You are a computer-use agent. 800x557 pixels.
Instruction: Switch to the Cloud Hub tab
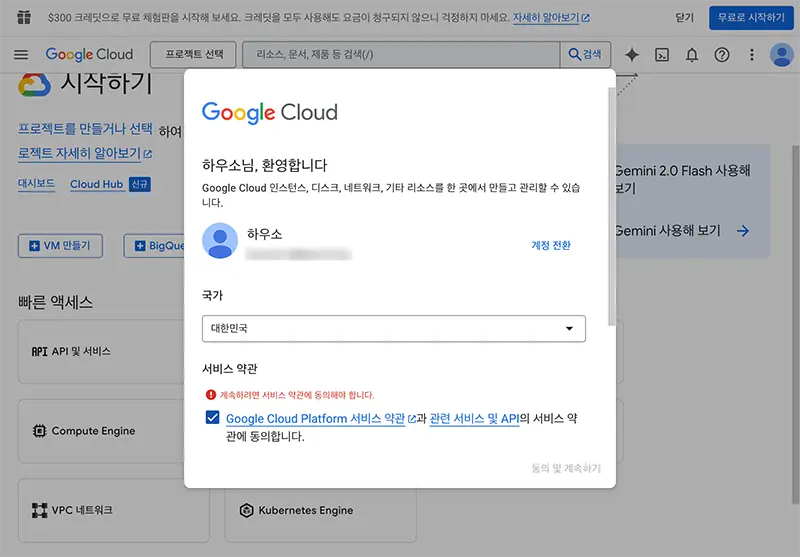click(96, 184)
